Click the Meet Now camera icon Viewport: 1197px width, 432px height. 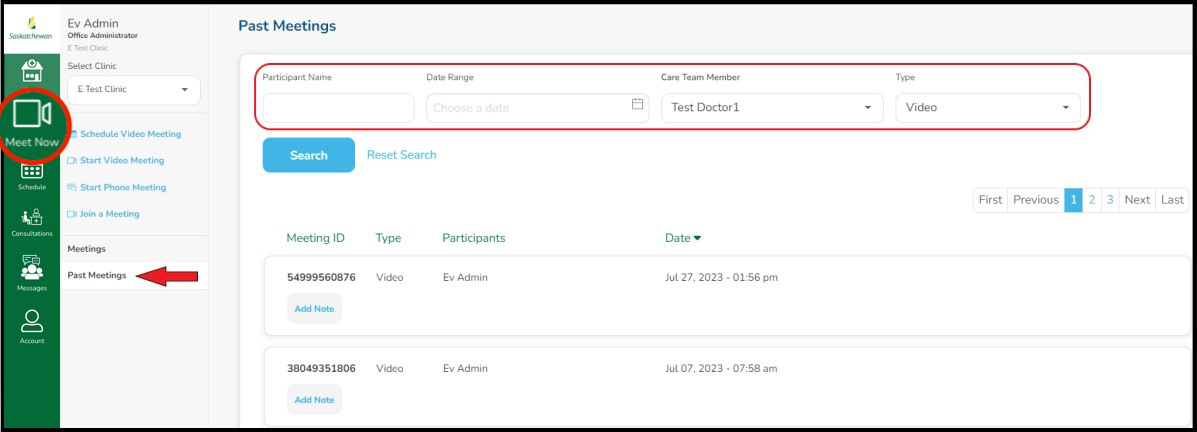pyautogui.click(x=32, y=114)
